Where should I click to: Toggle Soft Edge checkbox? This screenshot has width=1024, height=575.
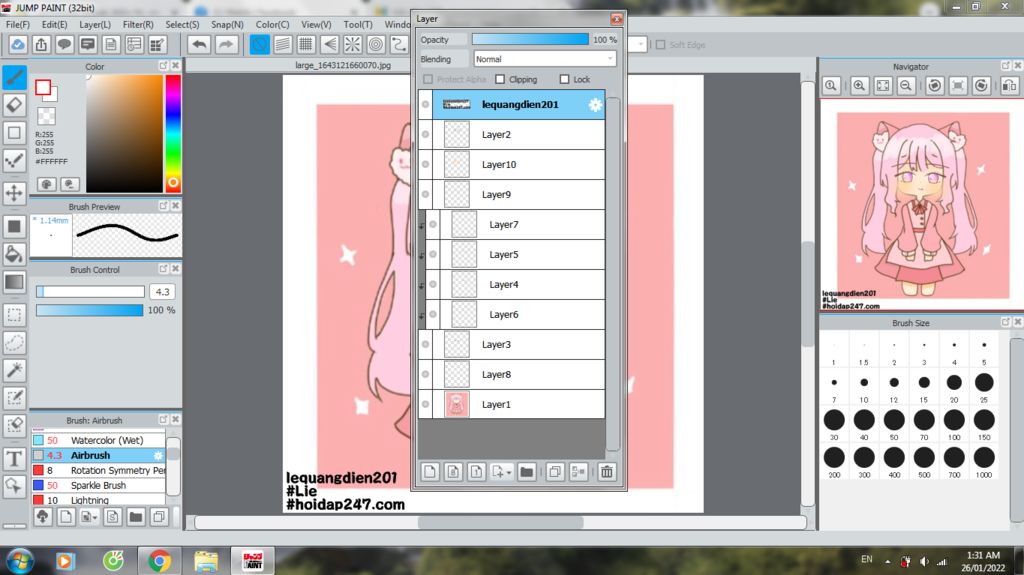point(660,44)
